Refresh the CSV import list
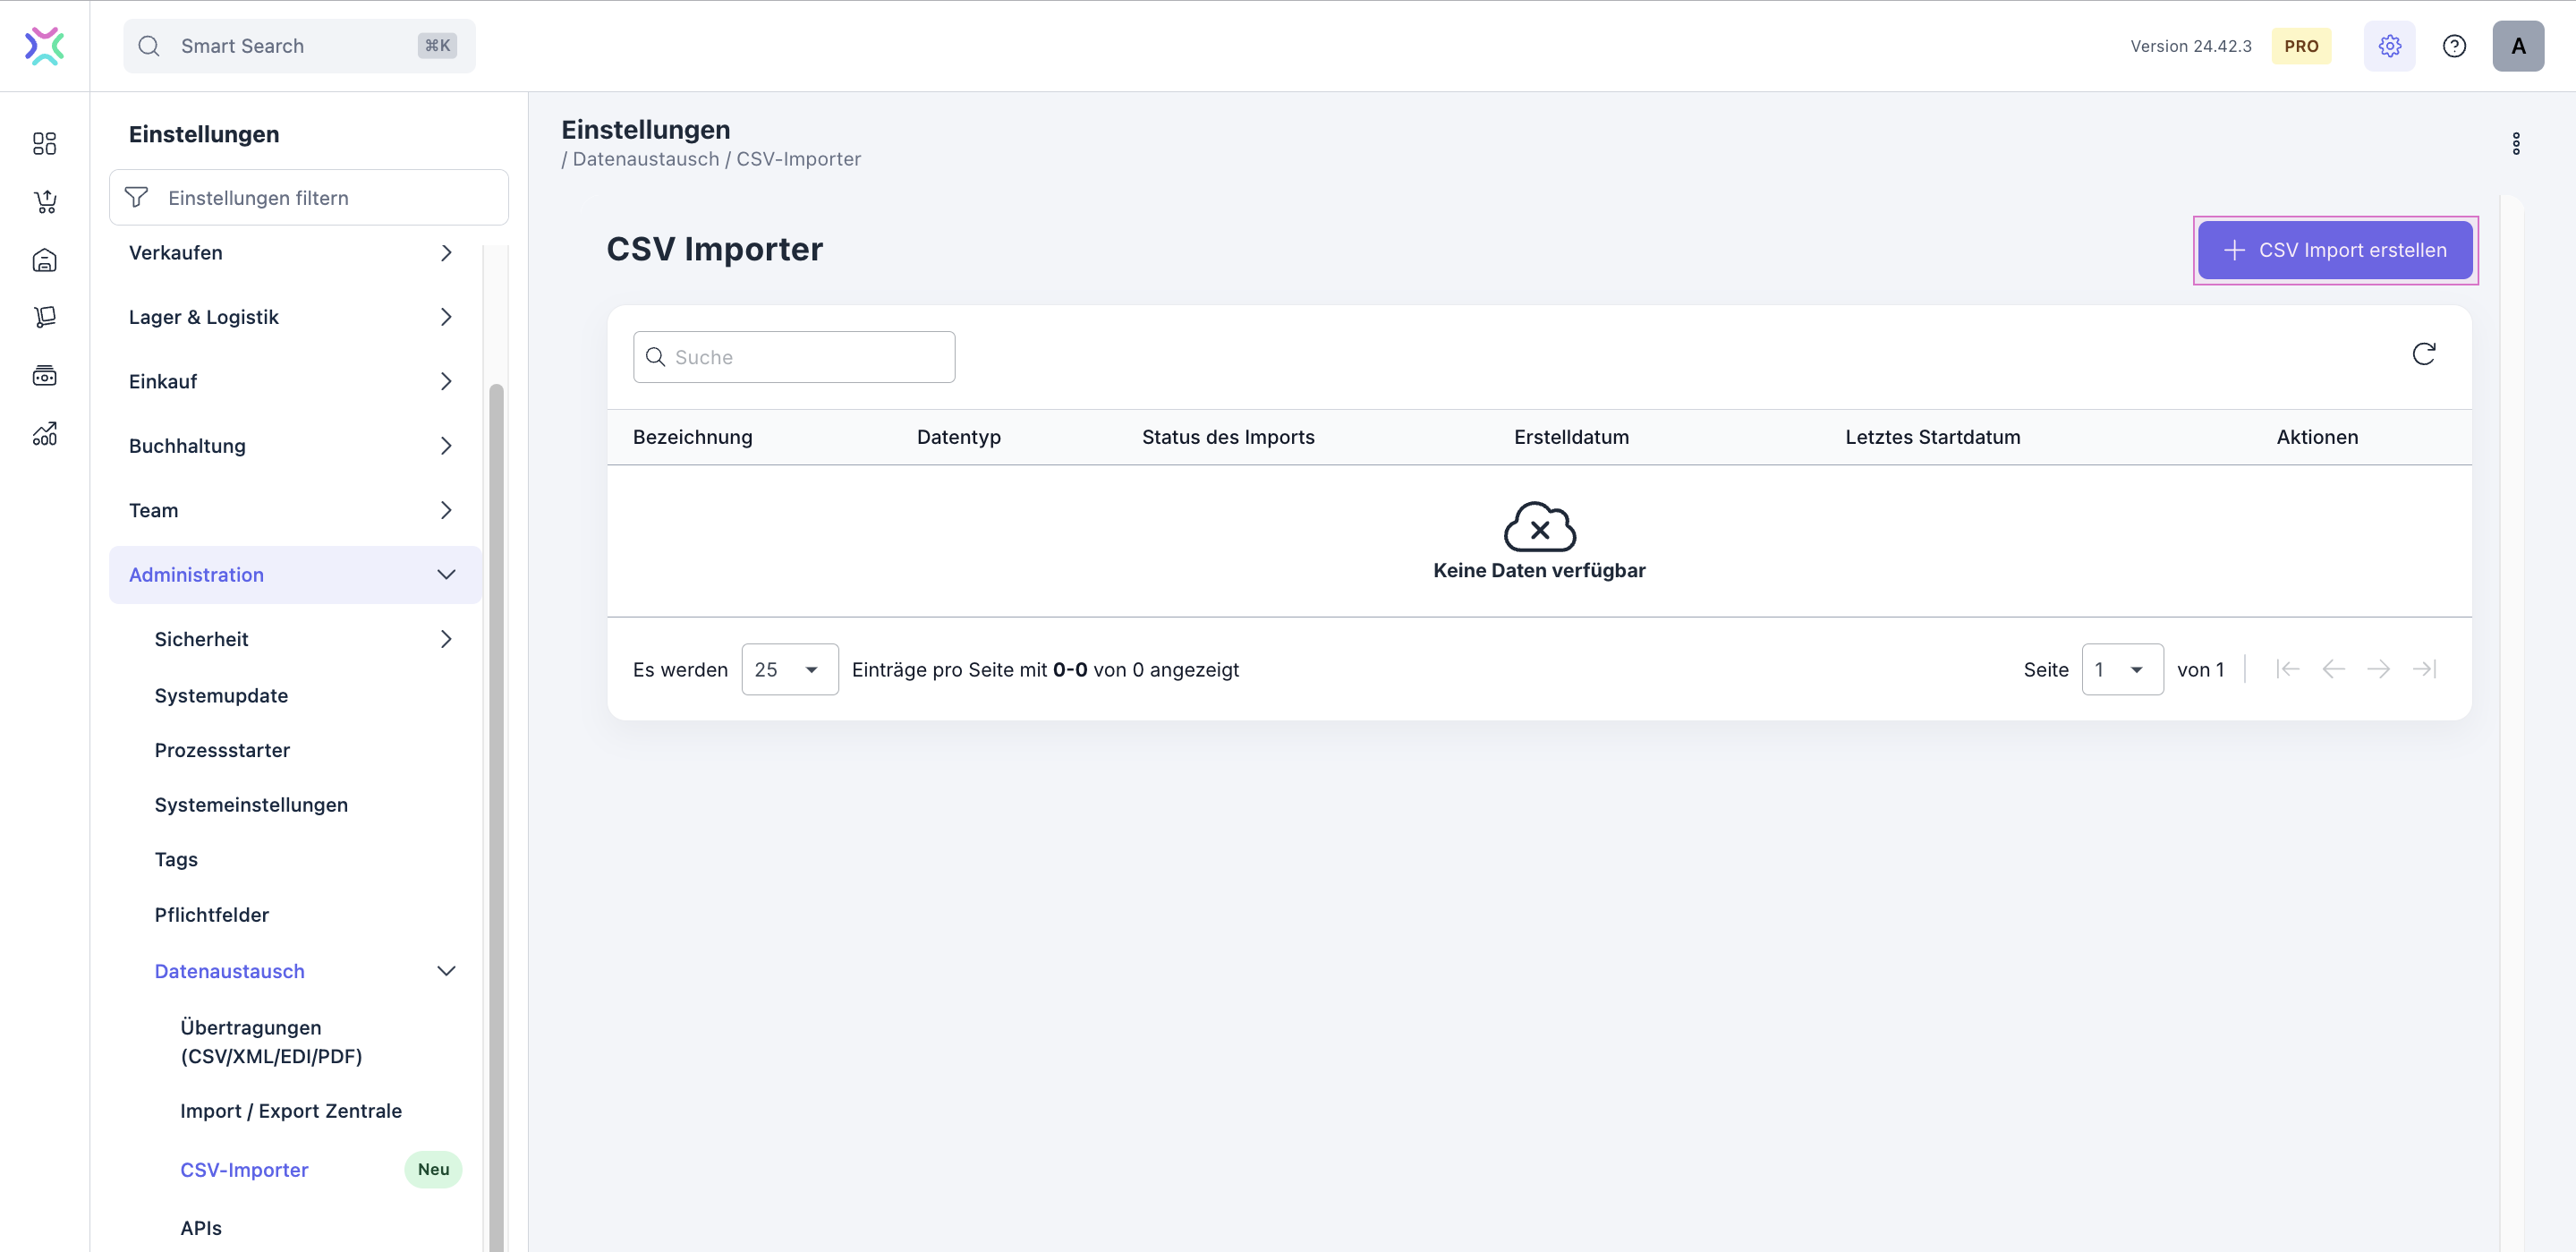This screenshot has width=2576, height=1252. 2424,353
